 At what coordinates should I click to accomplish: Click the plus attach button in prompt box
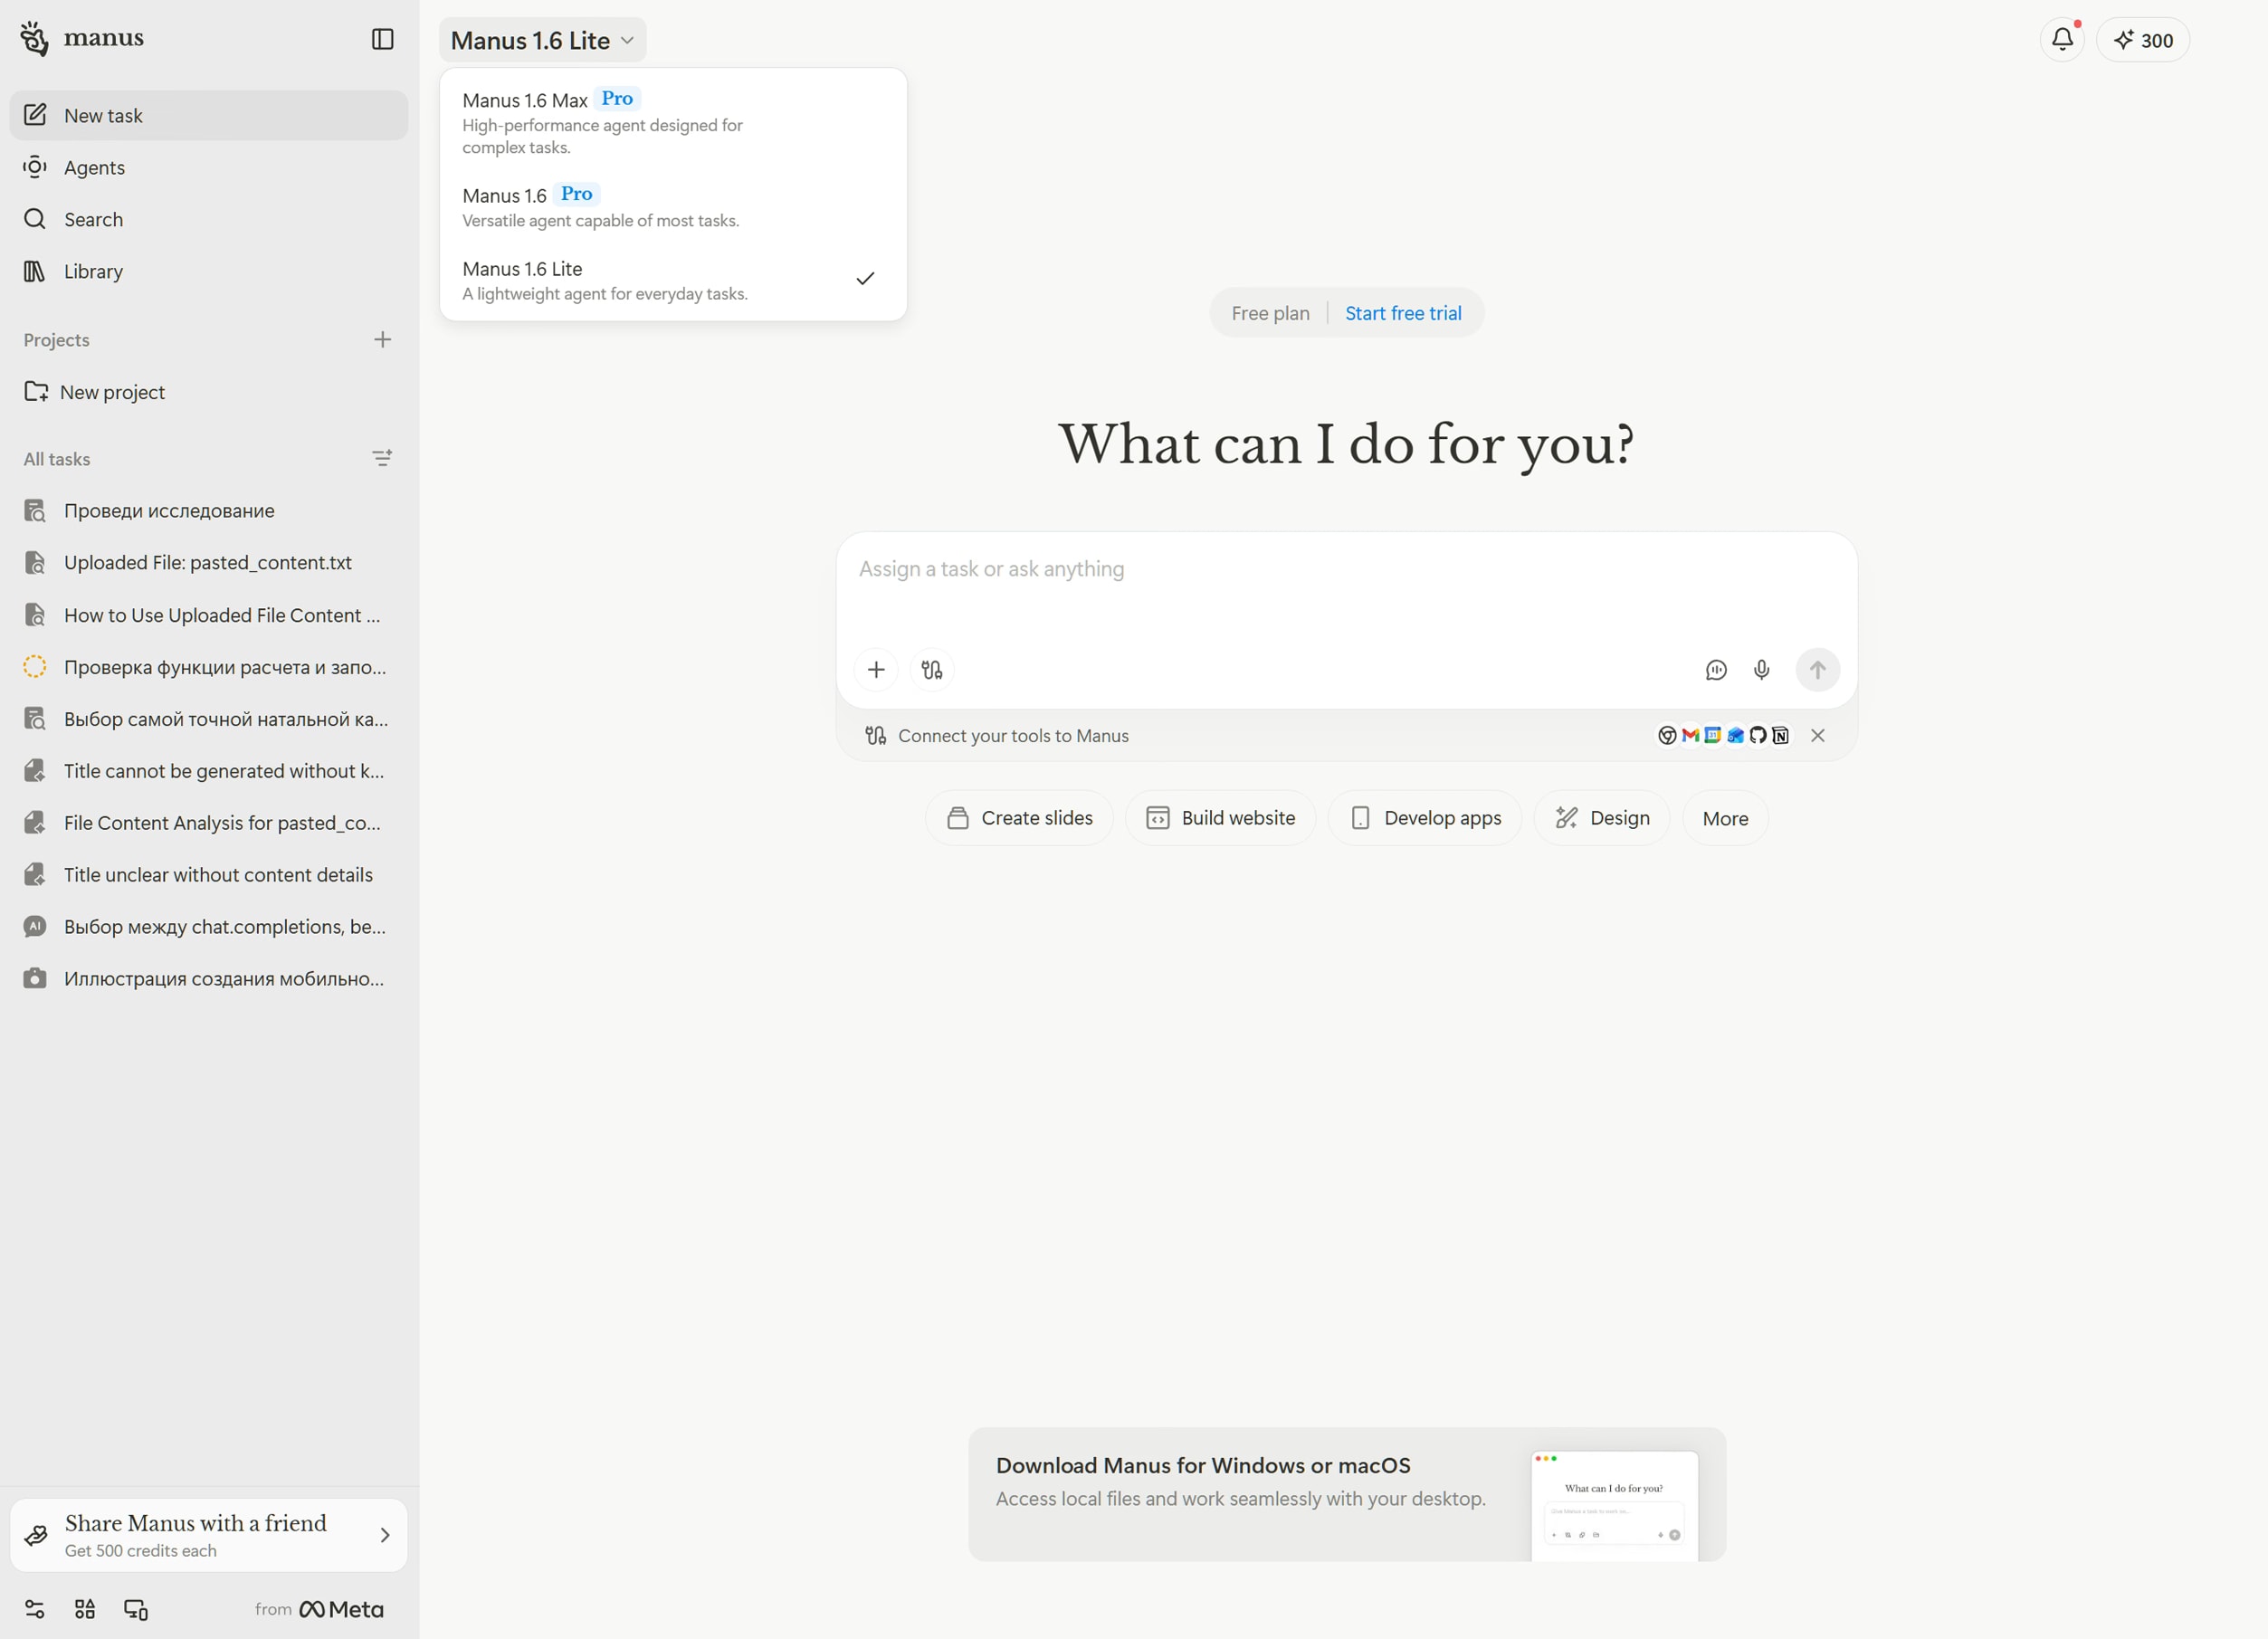[x=876, y=670]
